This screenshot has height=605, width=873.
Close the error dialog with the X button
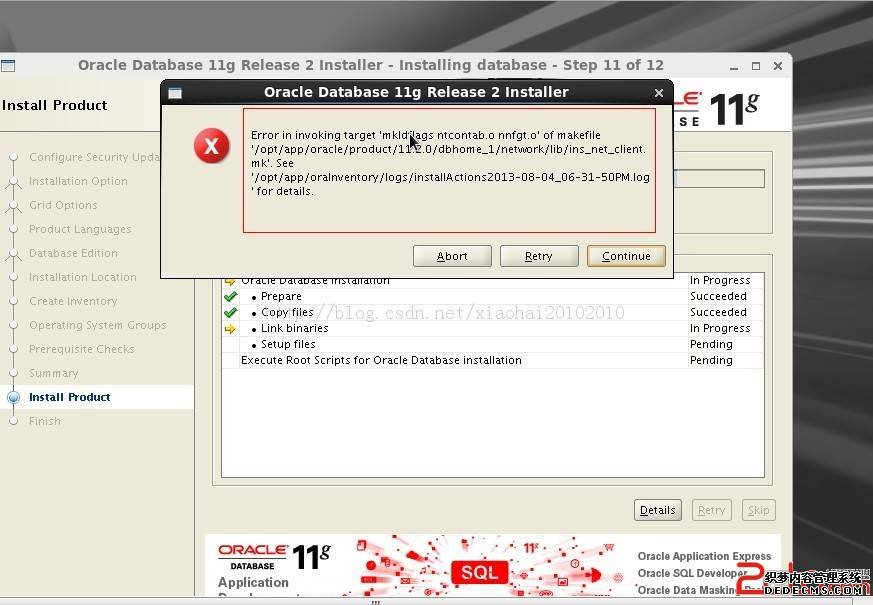(x=658, y=93)
